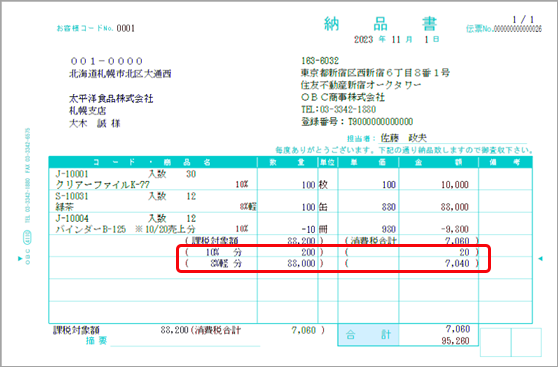Image resolution: width=558 pixels, height=367 pixels.
Task: Click the 数量 column header
Action: [288, 162]
